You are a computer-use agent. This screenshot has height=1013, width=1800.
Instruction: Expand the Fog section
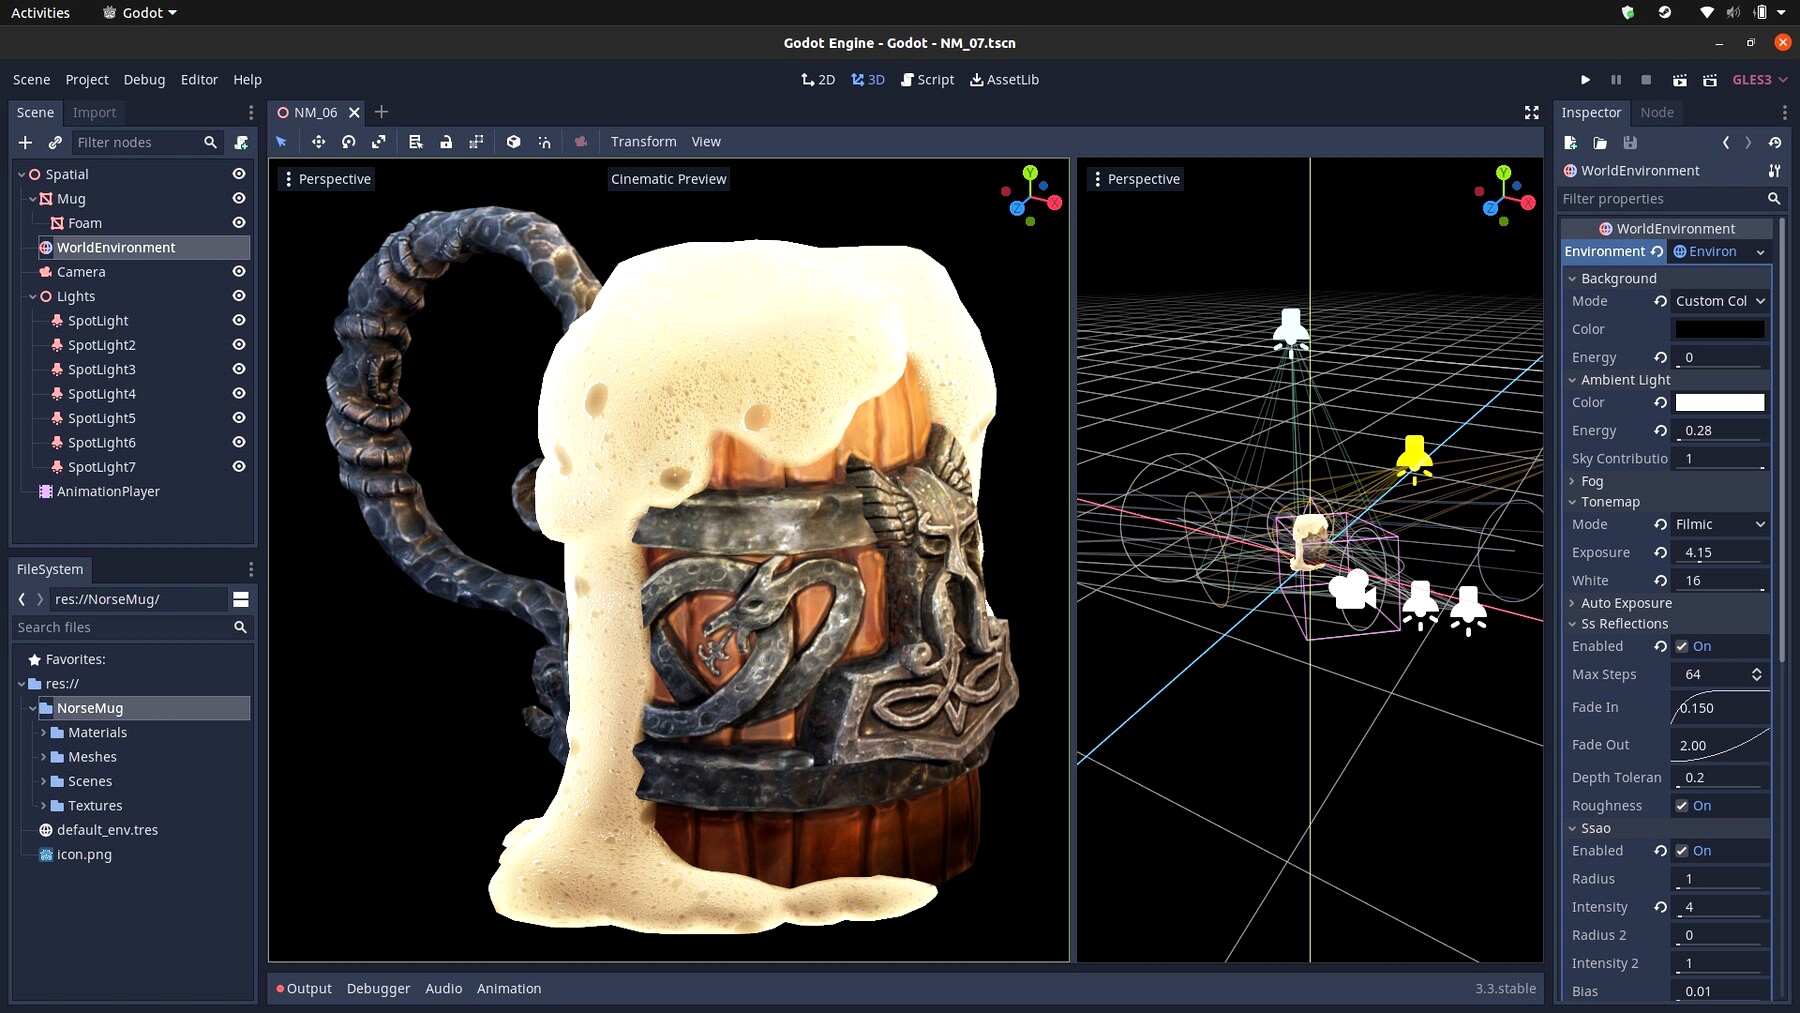(x=1572, y=482)
